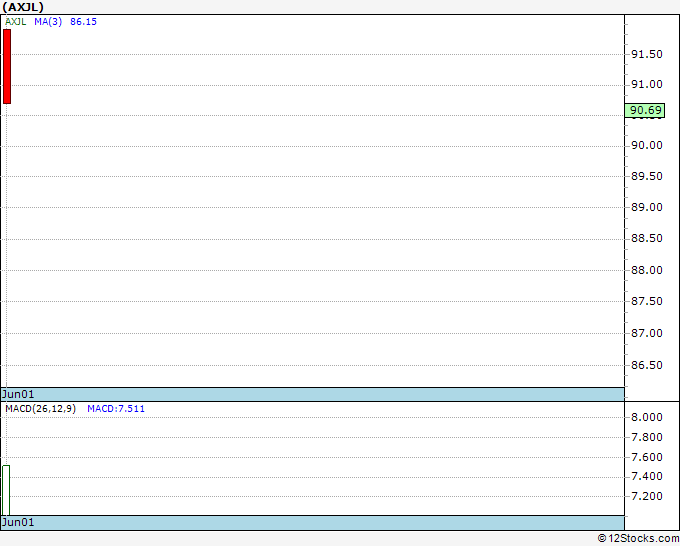
Task: Click the 90.69 current price tag
Action: [x=644, y=110]
